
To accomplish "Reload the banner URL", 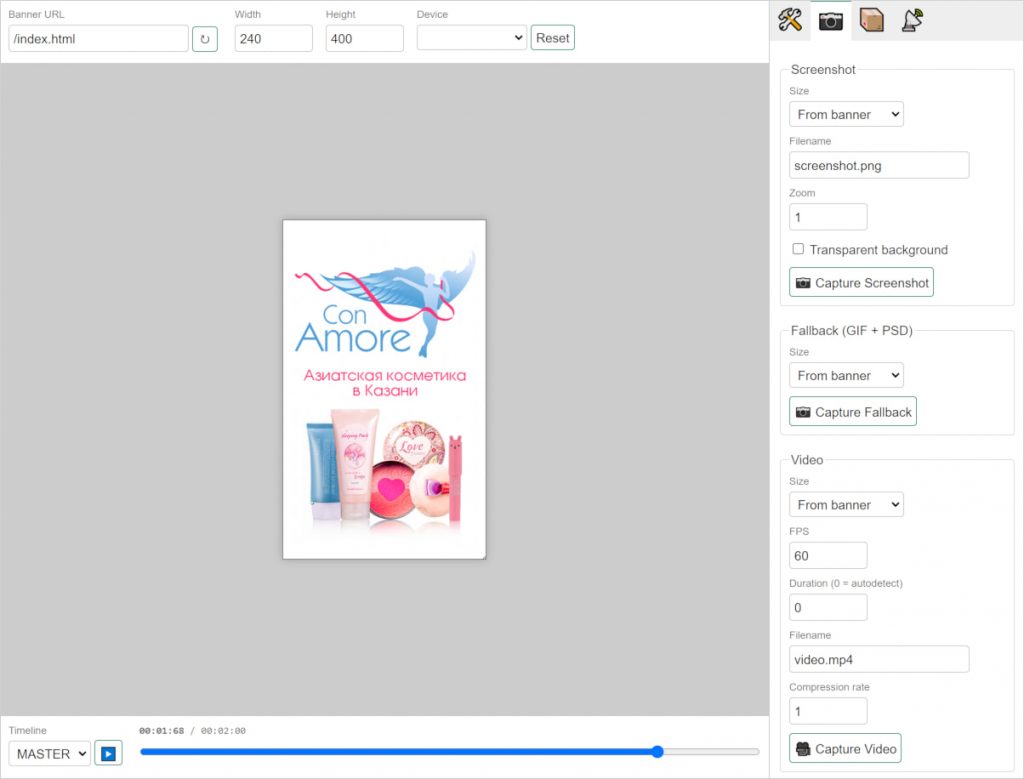I will [204, 39].
